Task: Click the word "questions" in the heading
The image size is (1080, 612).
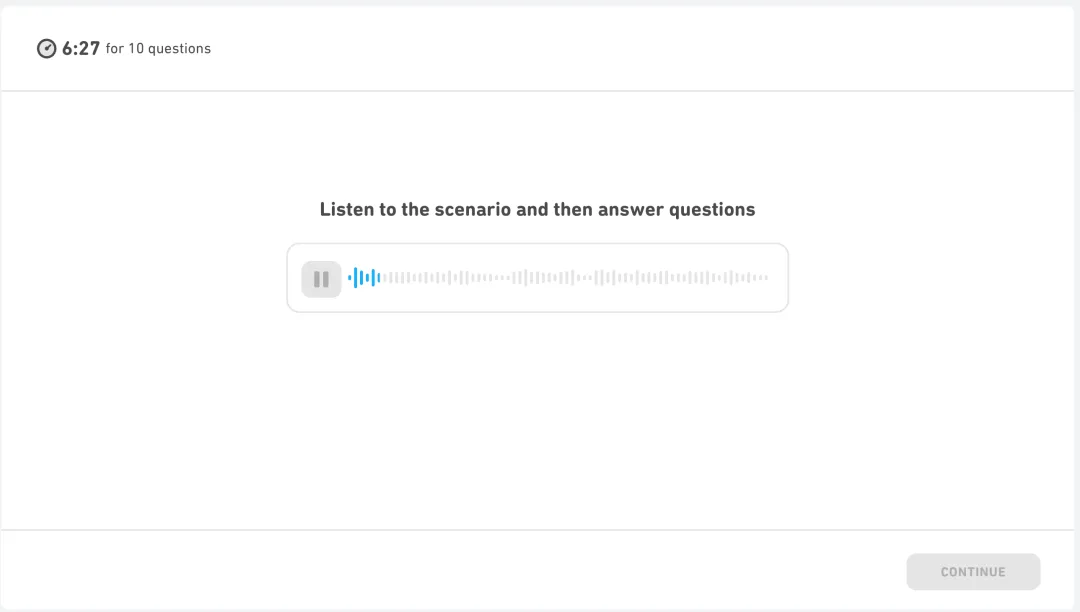Action: click(712, 210)
